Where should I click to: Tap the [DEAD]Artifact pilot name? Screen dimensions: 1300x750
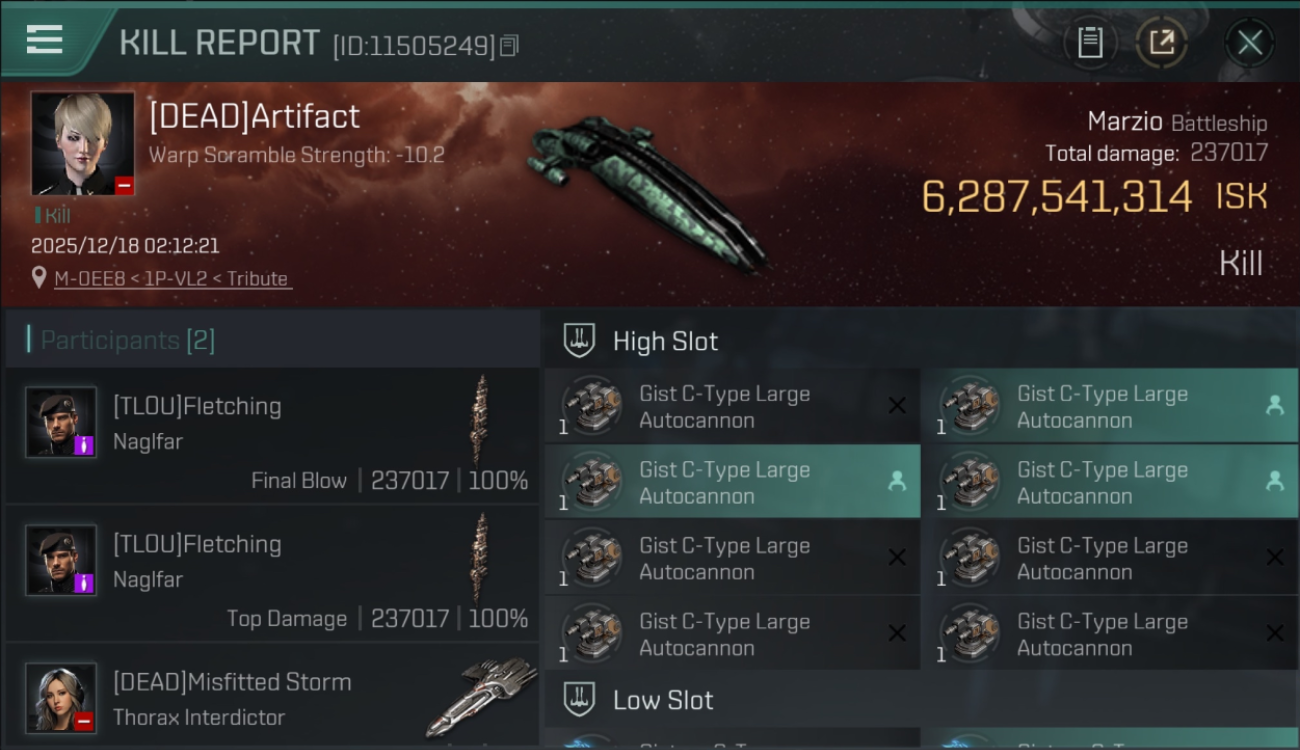pyautogui.click(x=254, y=117)
